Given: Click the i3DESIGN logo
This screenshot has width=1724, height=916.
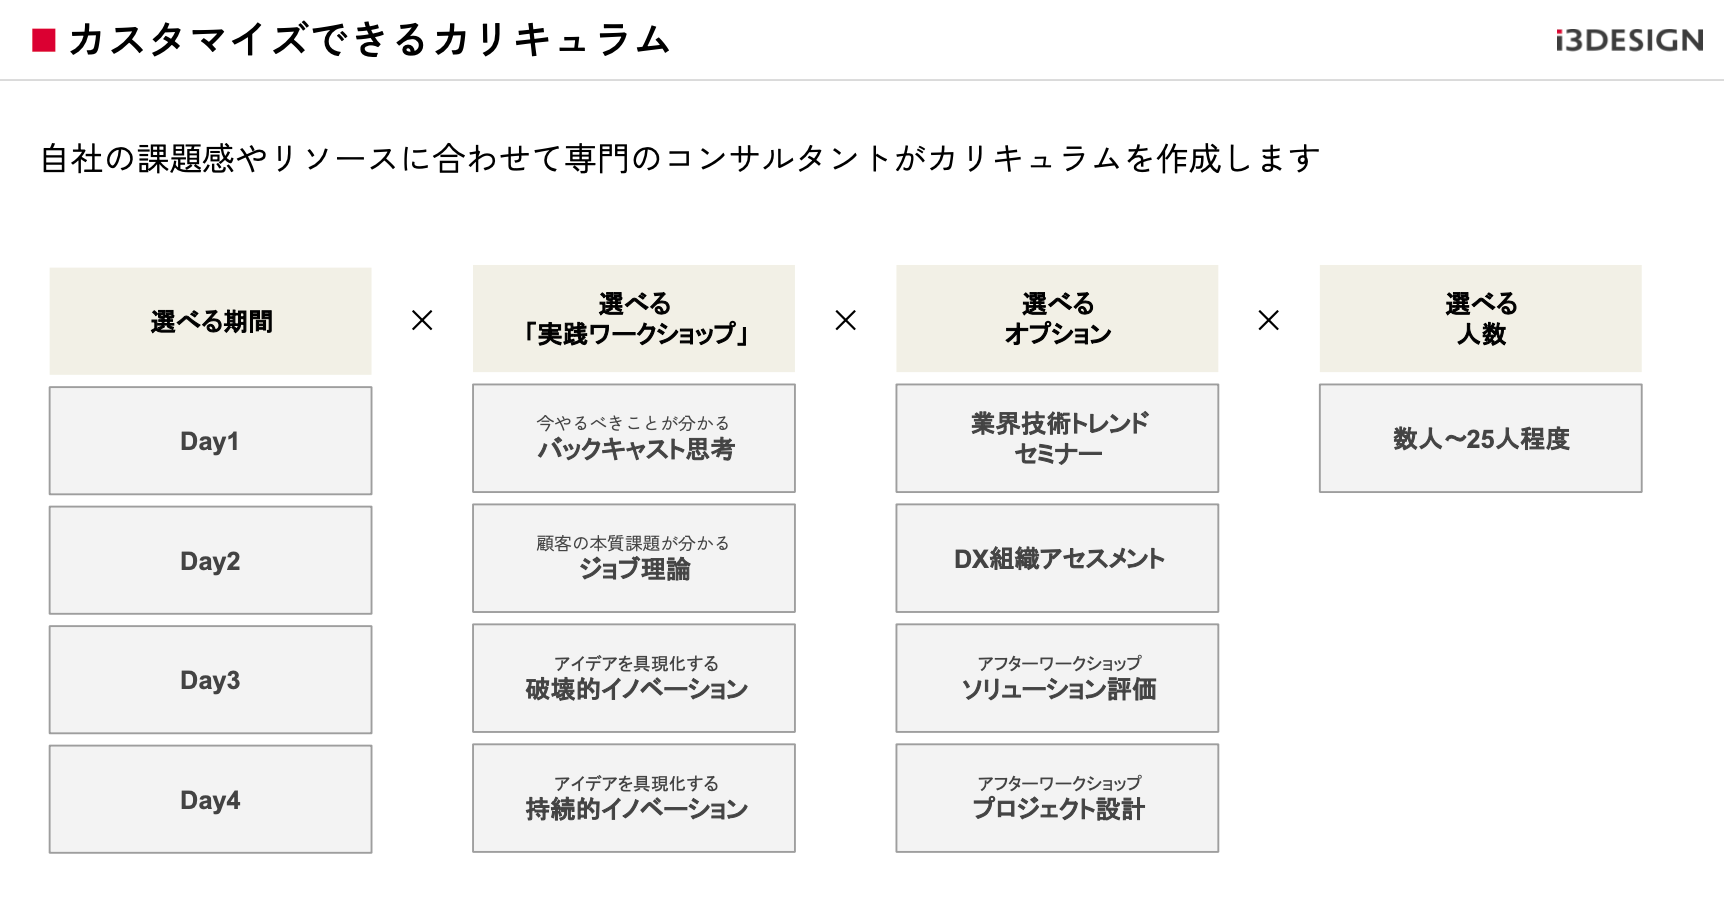Looking at the screenshot, I should [1629, 40].
